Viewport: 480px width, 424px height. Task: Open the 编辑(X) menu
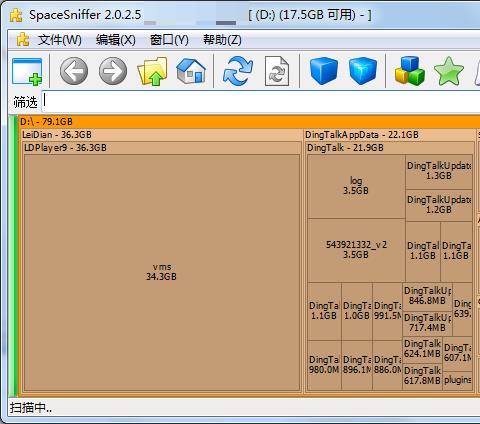coord(116,40)
